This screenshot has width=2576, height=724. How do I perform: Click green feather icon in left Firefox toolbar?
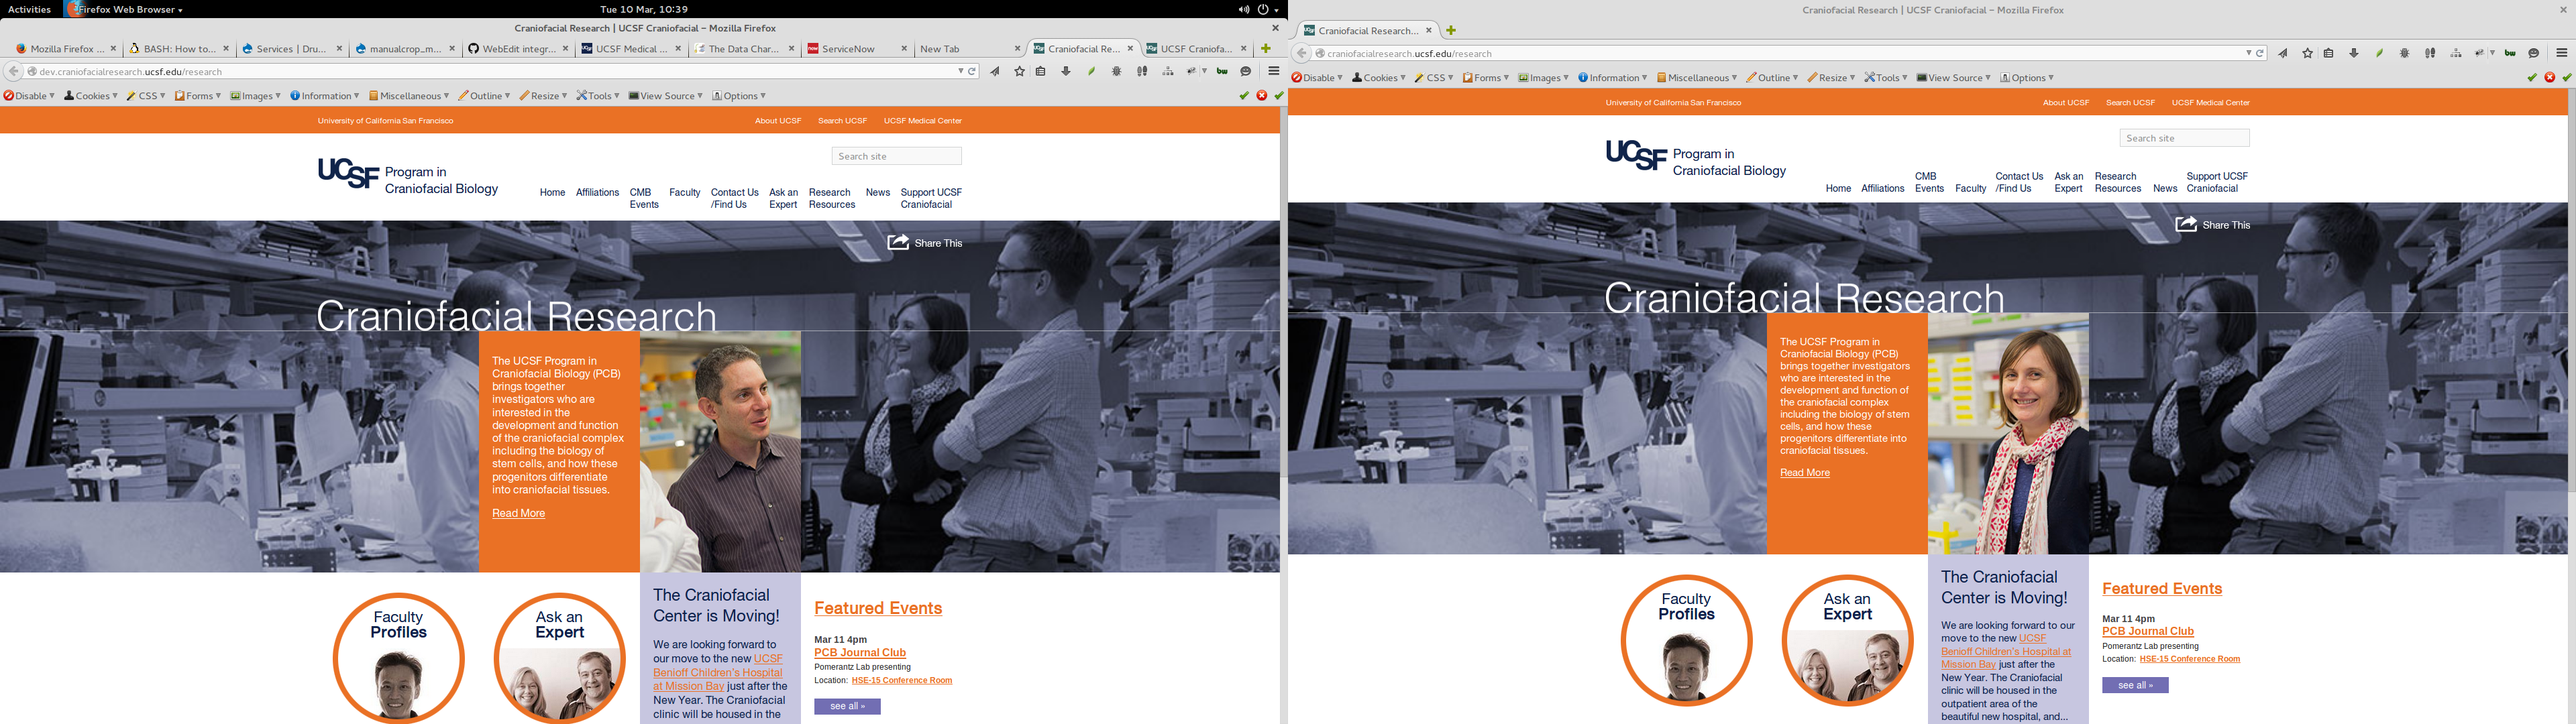[x=1092, y=72]
